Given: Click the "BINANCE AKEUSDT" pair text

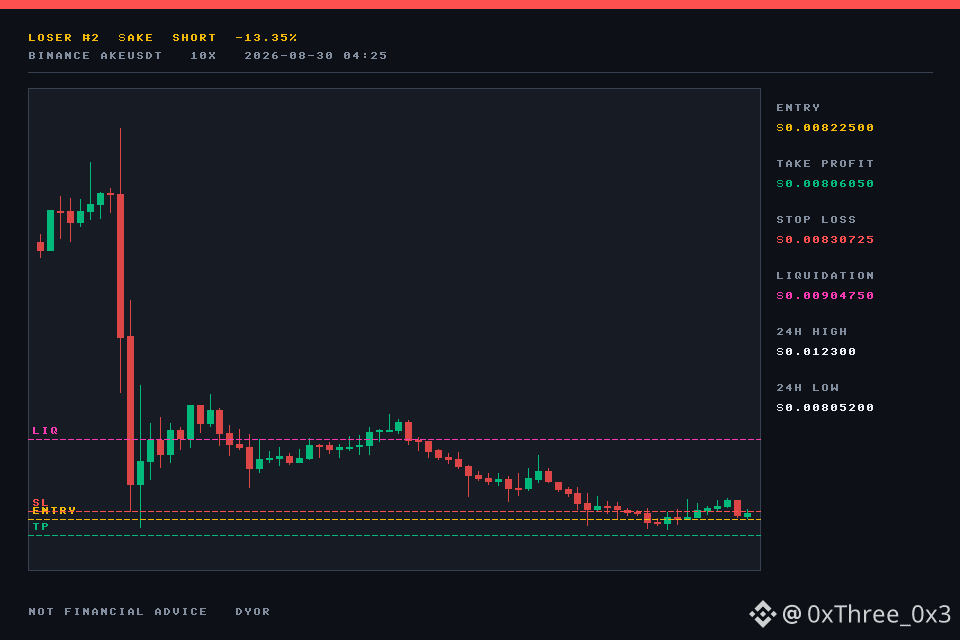Looking at the screenshot, I should pyautogui.click(x=95, y=56).
